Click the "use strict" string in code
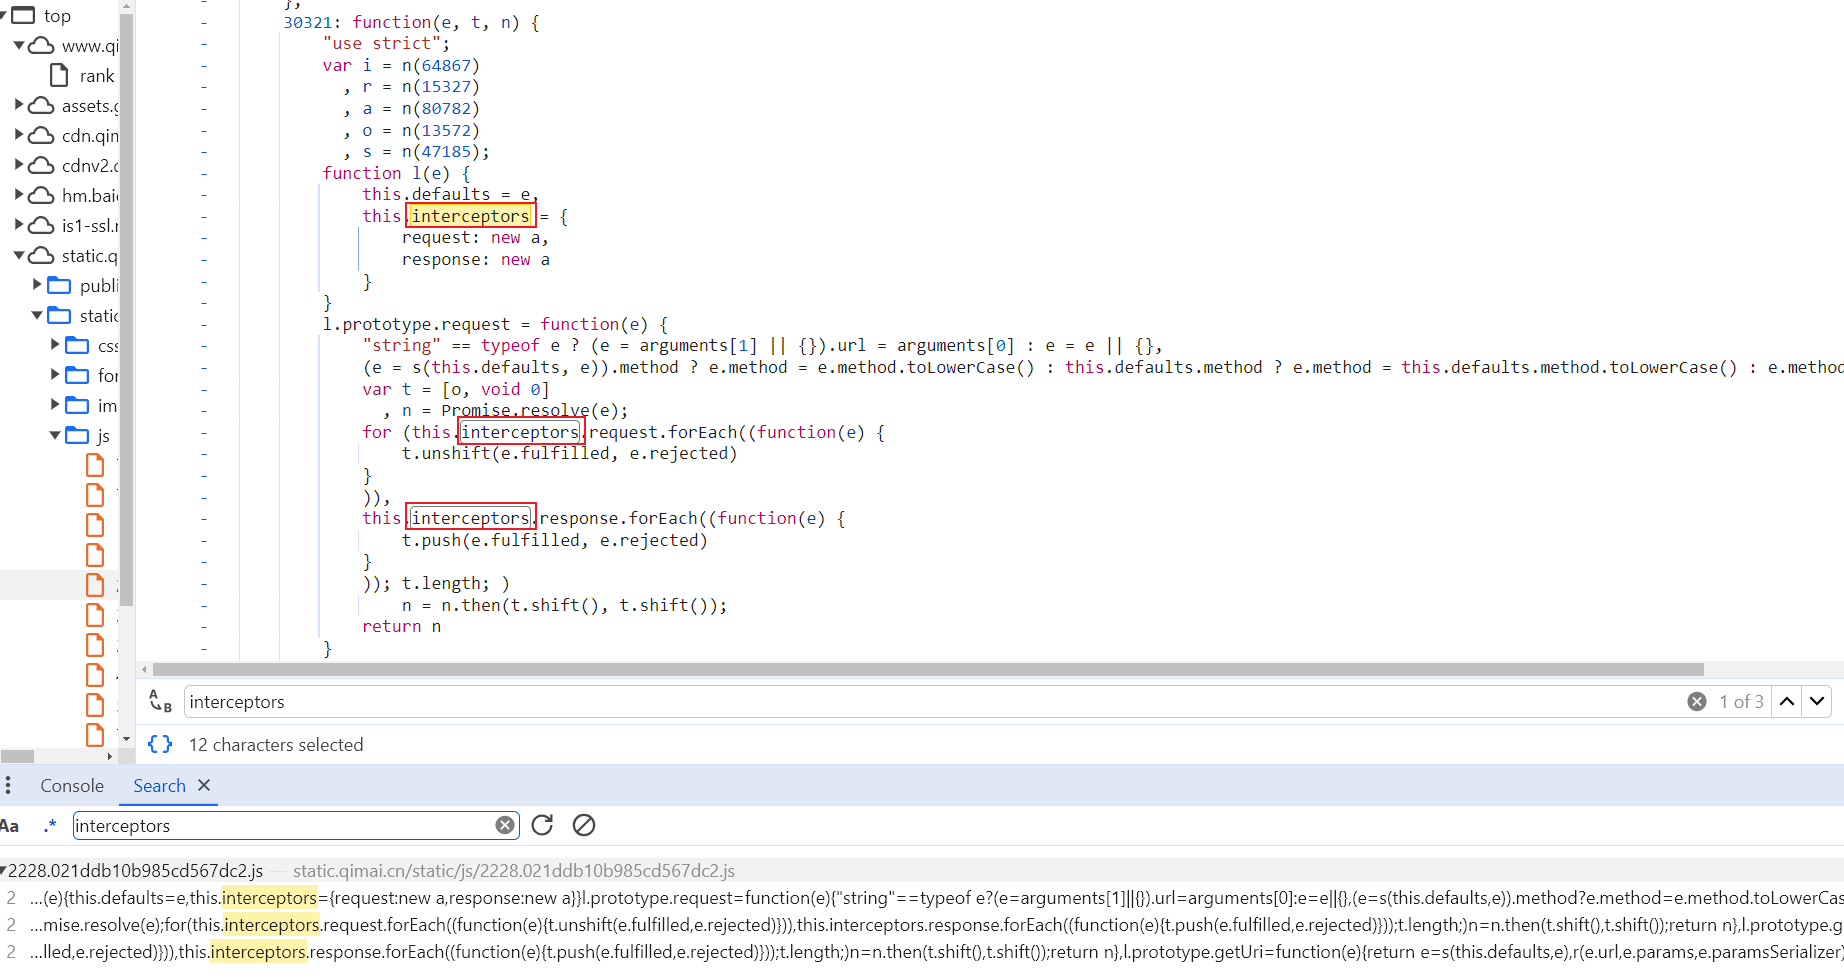The image size is (1844, 980). point(381,43)
